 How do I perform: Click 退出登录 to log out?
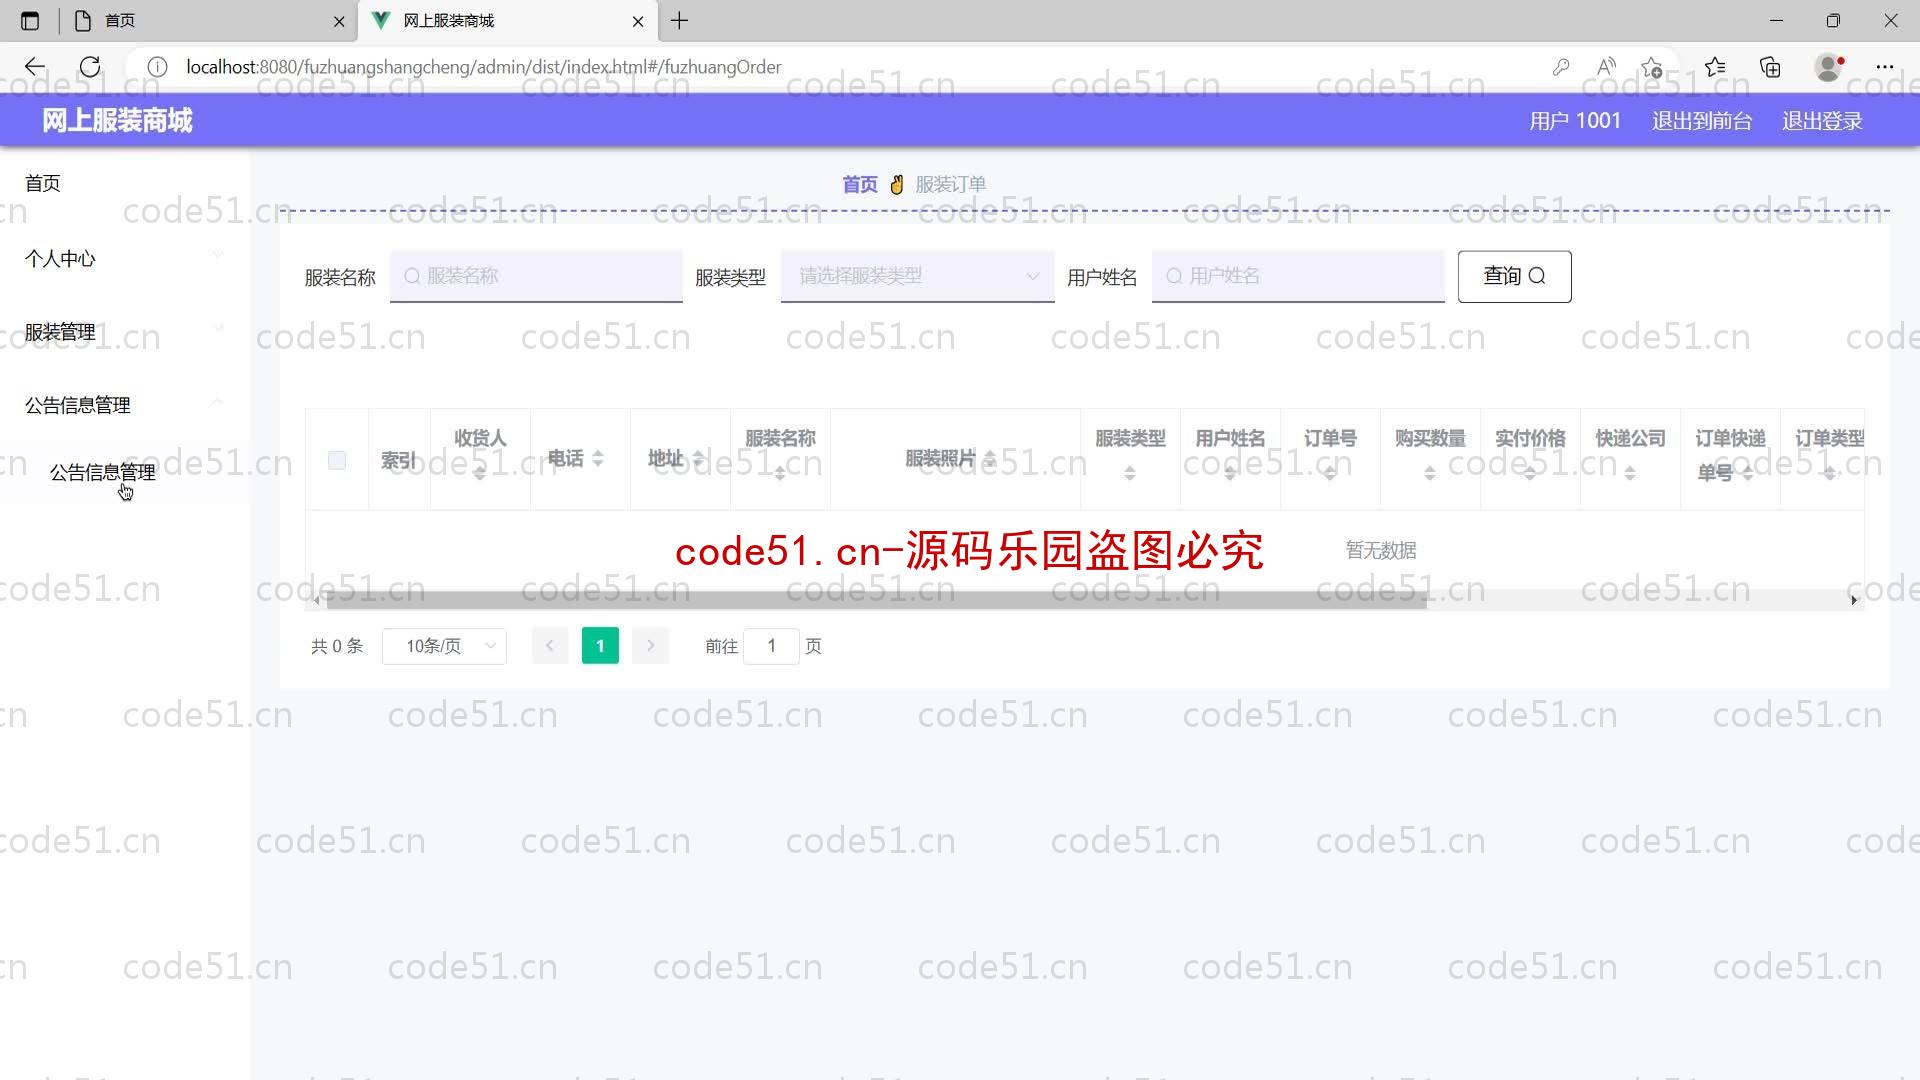pos(1822,121)
